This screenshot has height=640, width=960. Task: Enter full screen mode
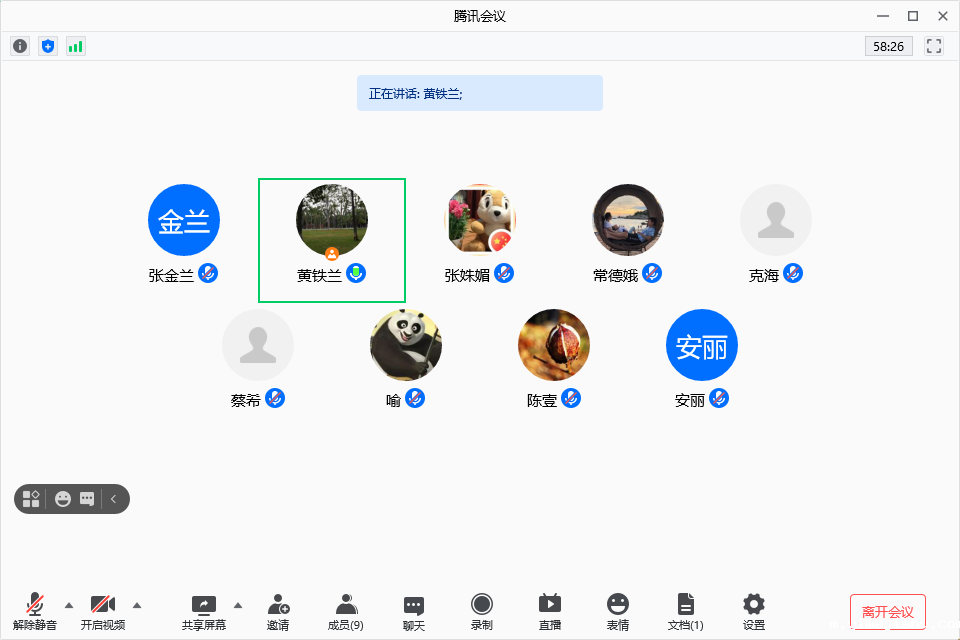coord(934,46)
